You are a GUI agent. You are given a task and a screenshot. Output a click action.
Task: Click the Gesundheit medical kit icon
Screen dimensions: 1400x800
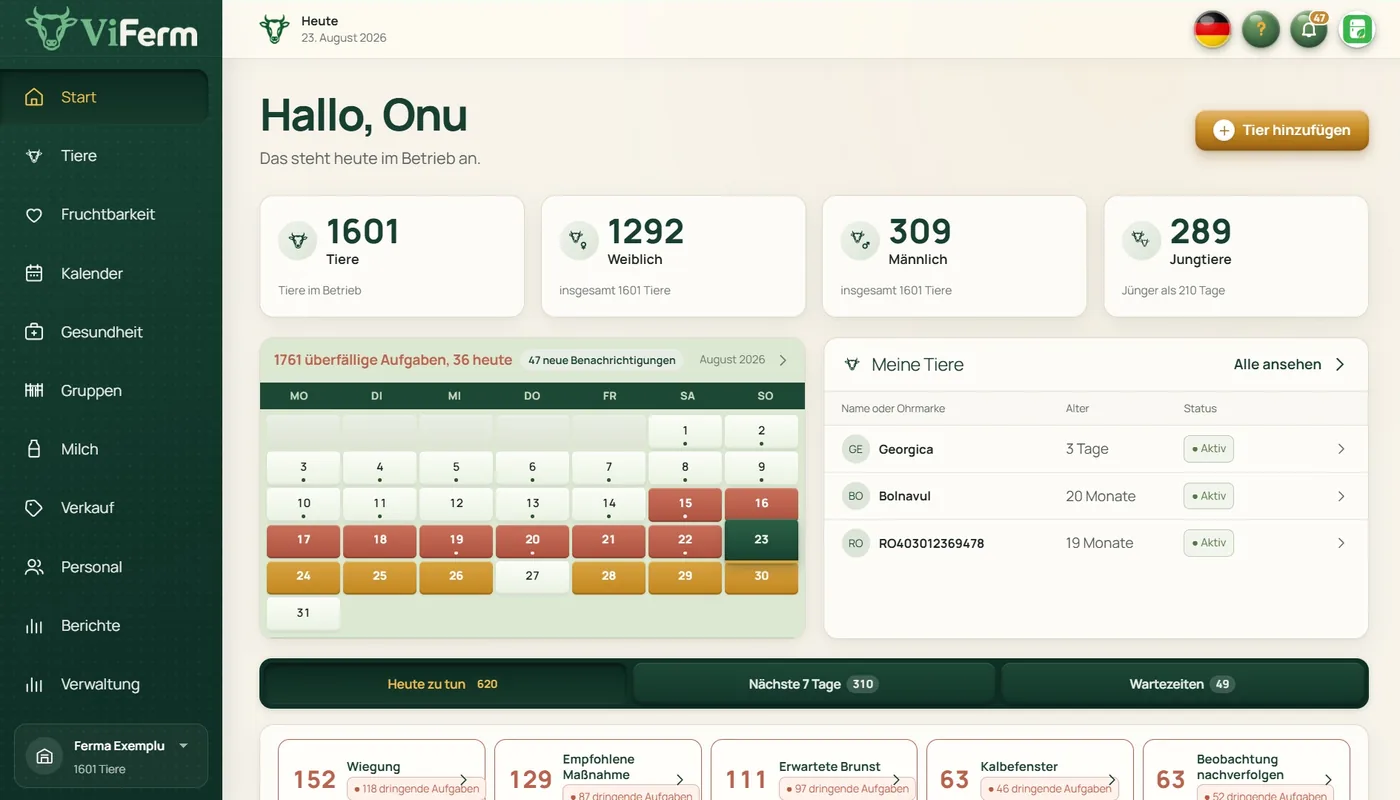point(34,332)
